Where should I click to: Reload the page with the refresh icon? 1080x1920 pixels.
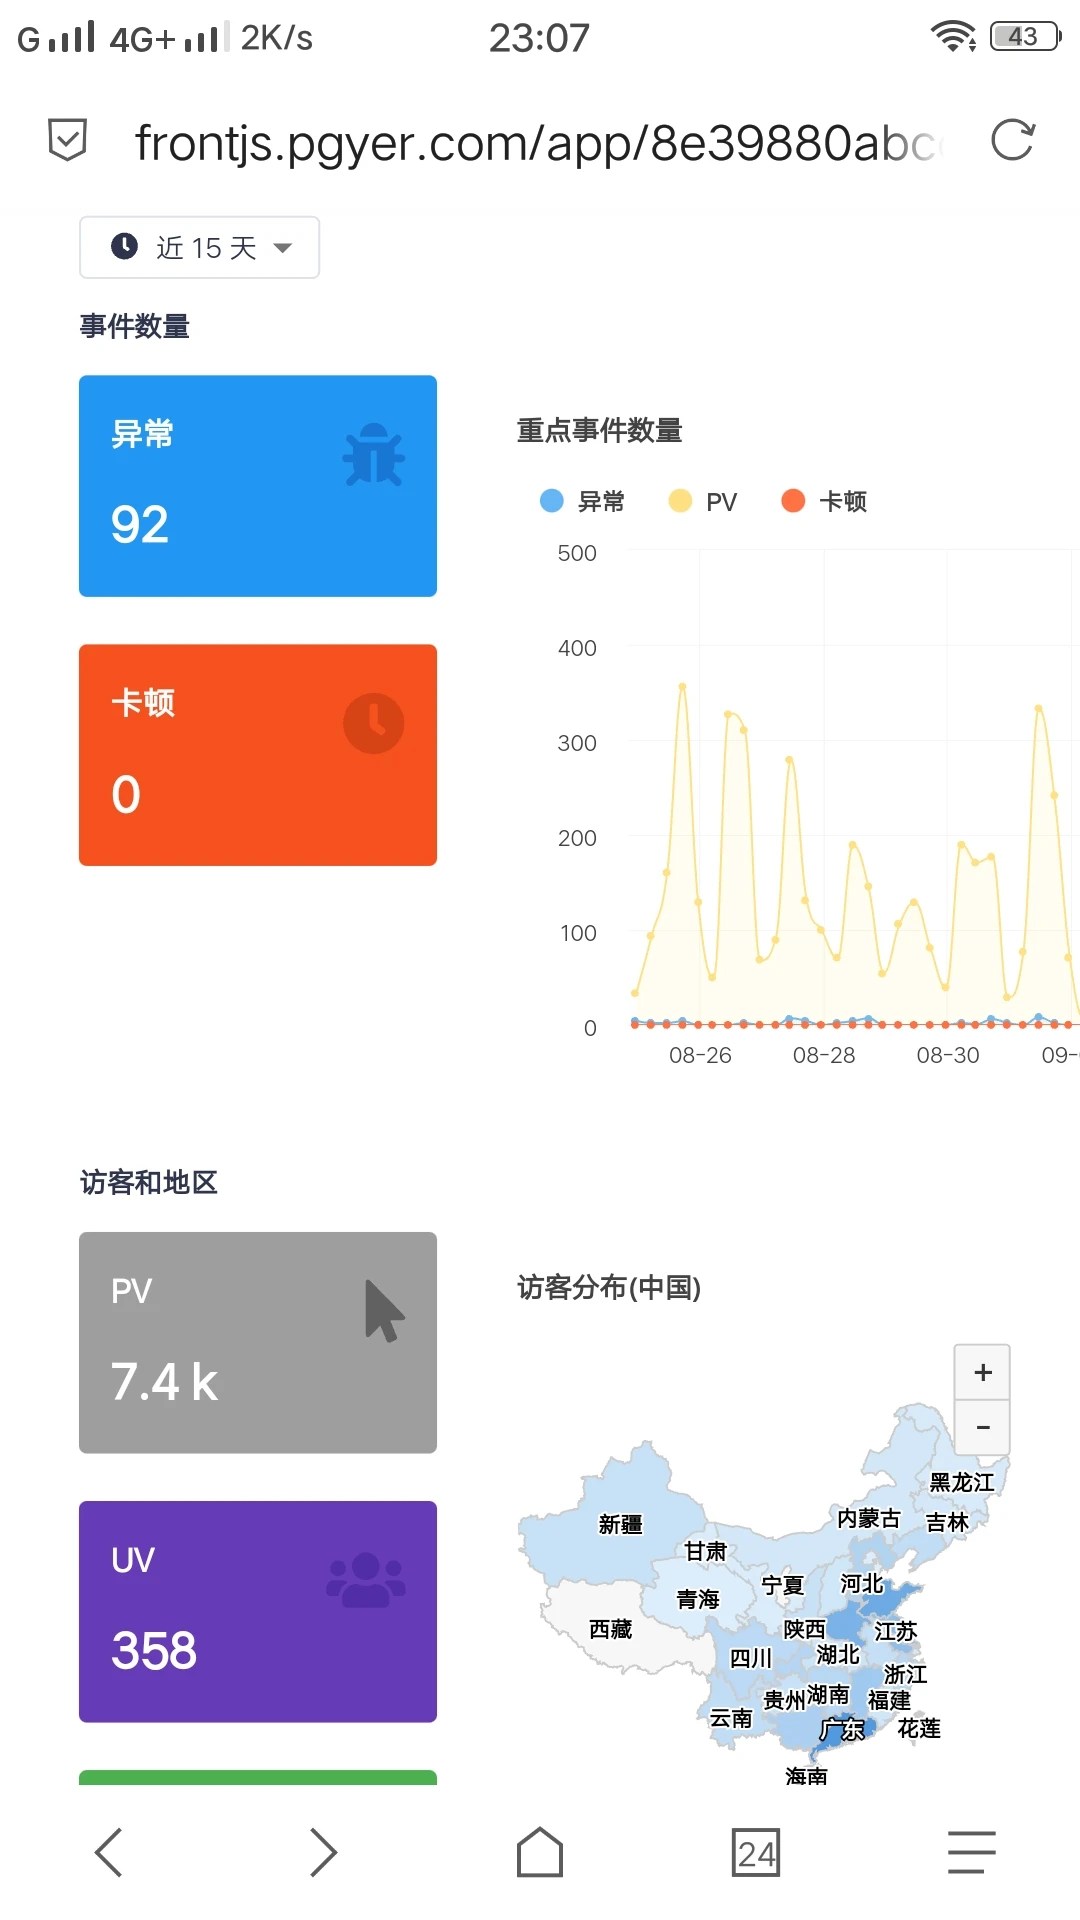[1012, 140]
